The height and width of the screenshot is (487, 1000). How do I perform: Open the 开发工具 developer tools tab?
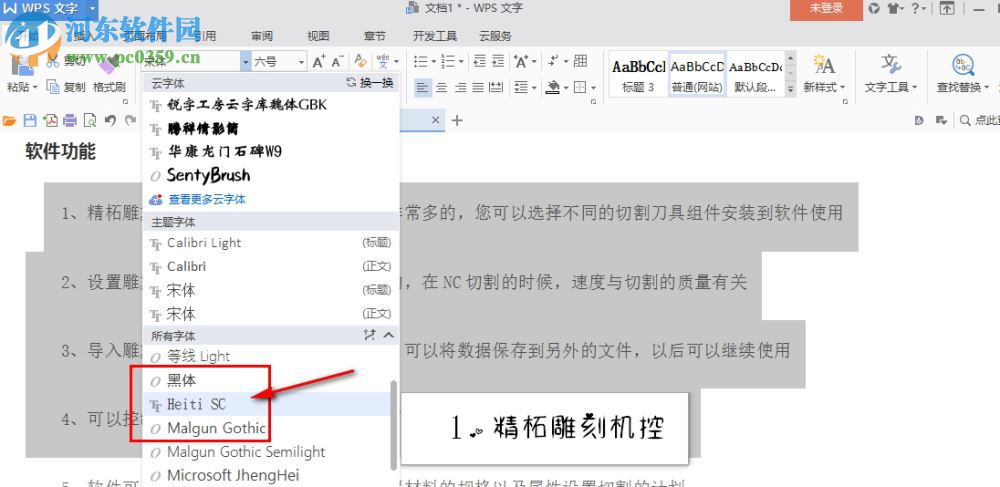click(436, 36)
